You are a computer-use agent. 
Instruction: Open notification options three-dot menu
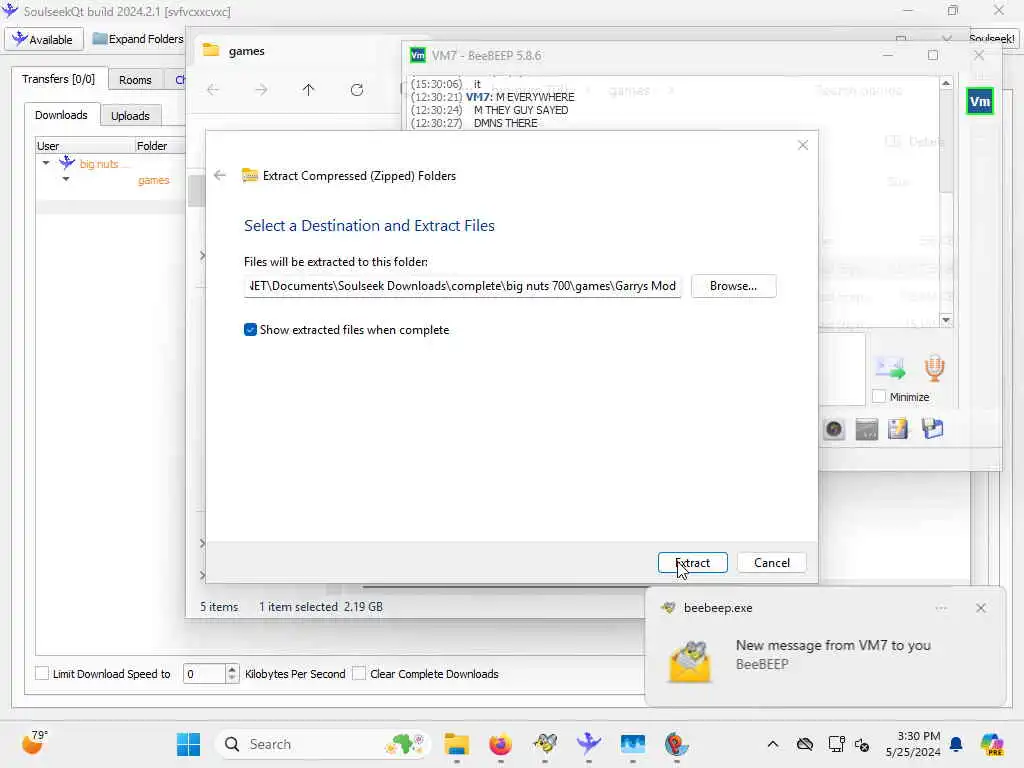(x=941, y=608)
